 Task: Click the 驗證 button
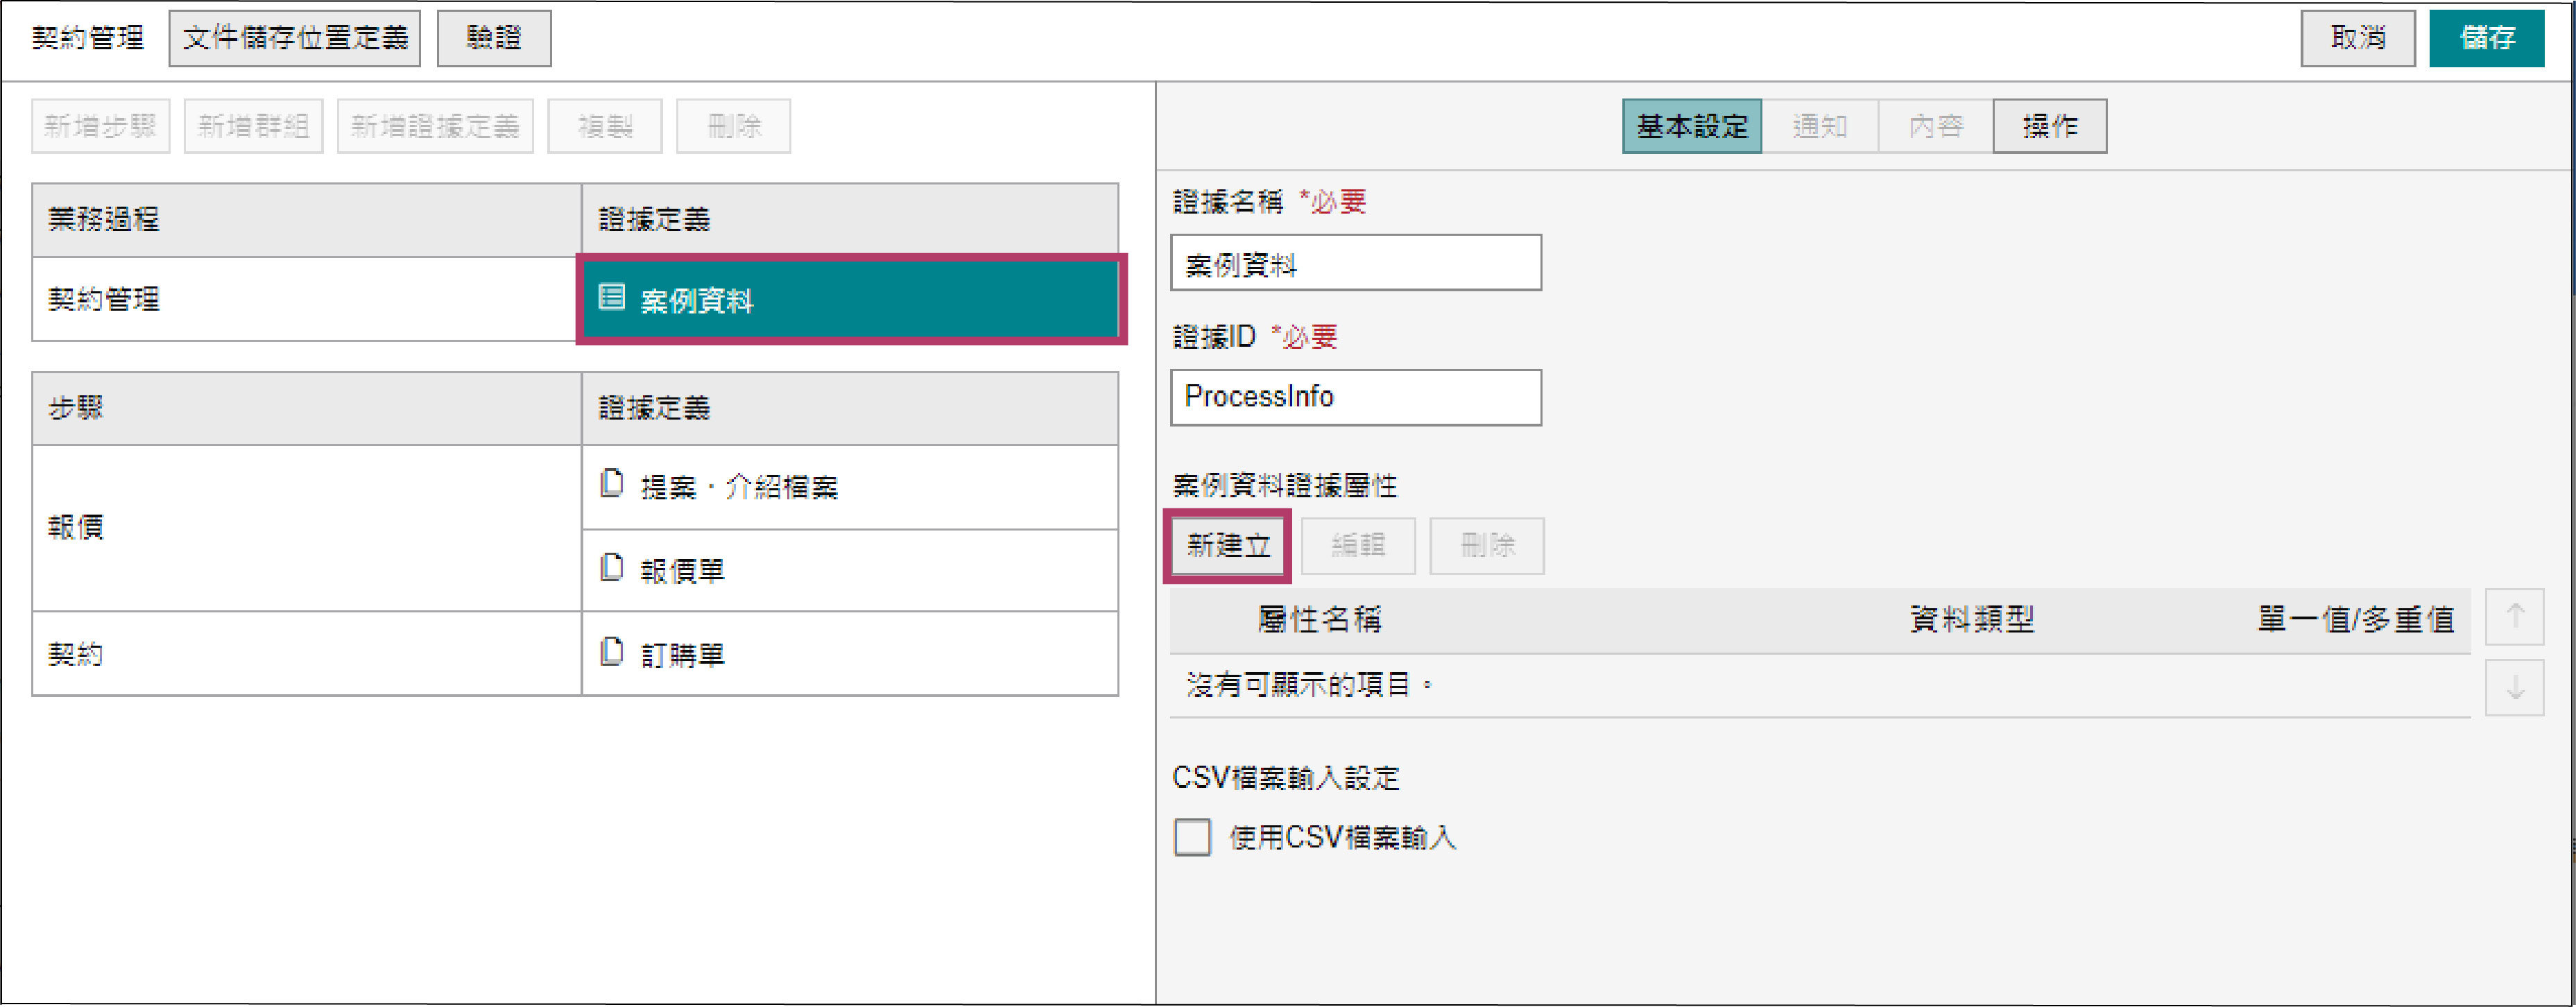pos(493,38)
